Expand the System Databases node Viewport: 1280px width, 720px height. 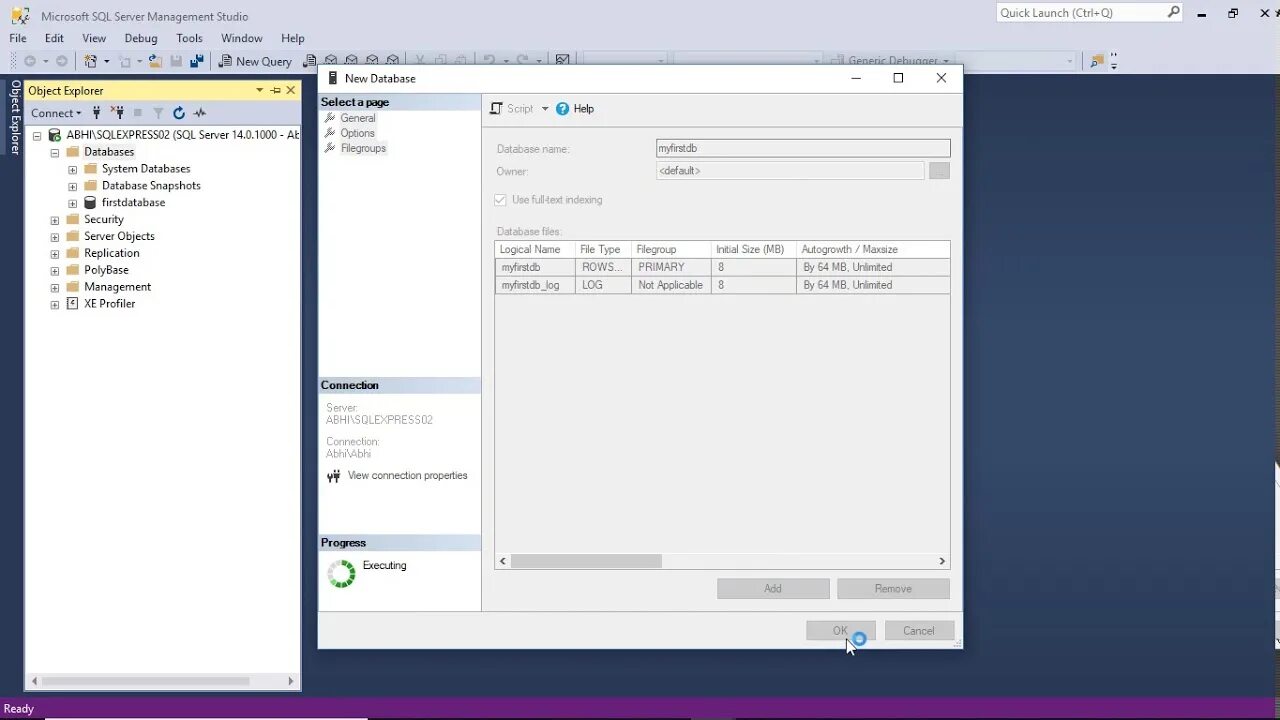click(x=72, y=169)
